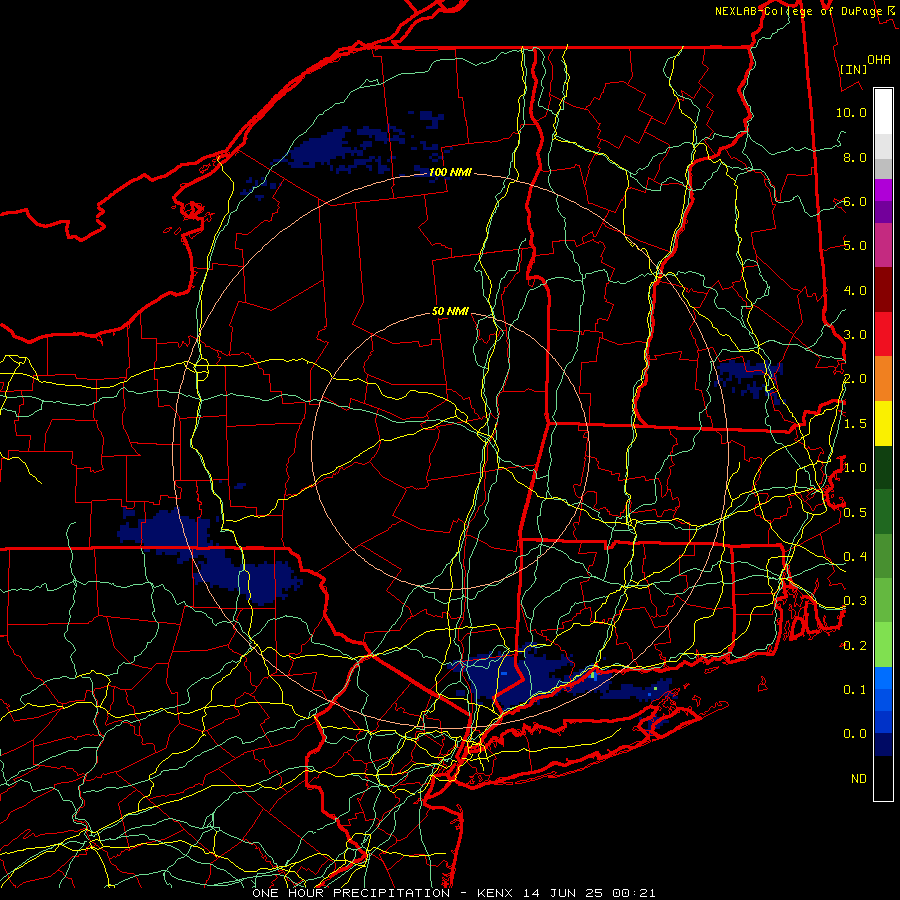The height and width of the screenshot is (900, 900).
Task: Click the 0.3 legend value
Action: [x=855, y=601]
